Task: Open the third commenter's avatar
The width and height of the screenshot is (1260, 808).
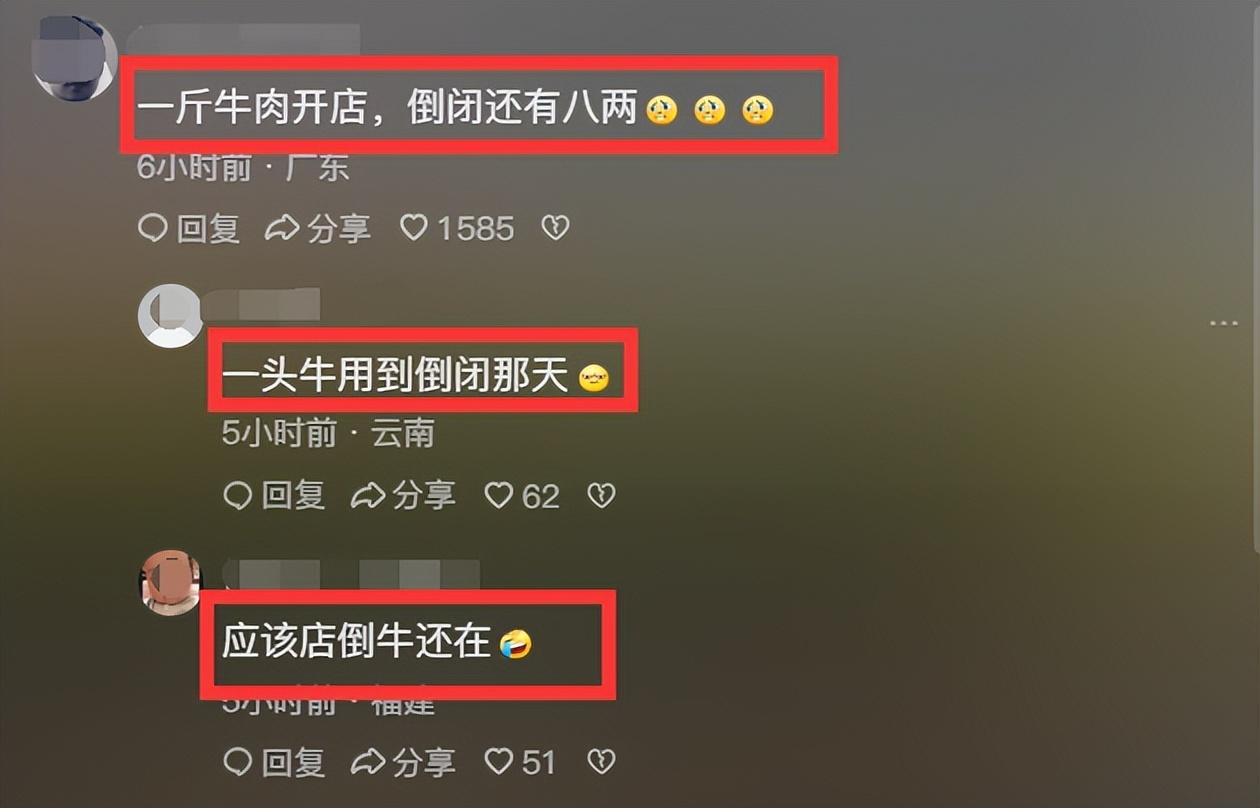Action: point(170,581)
